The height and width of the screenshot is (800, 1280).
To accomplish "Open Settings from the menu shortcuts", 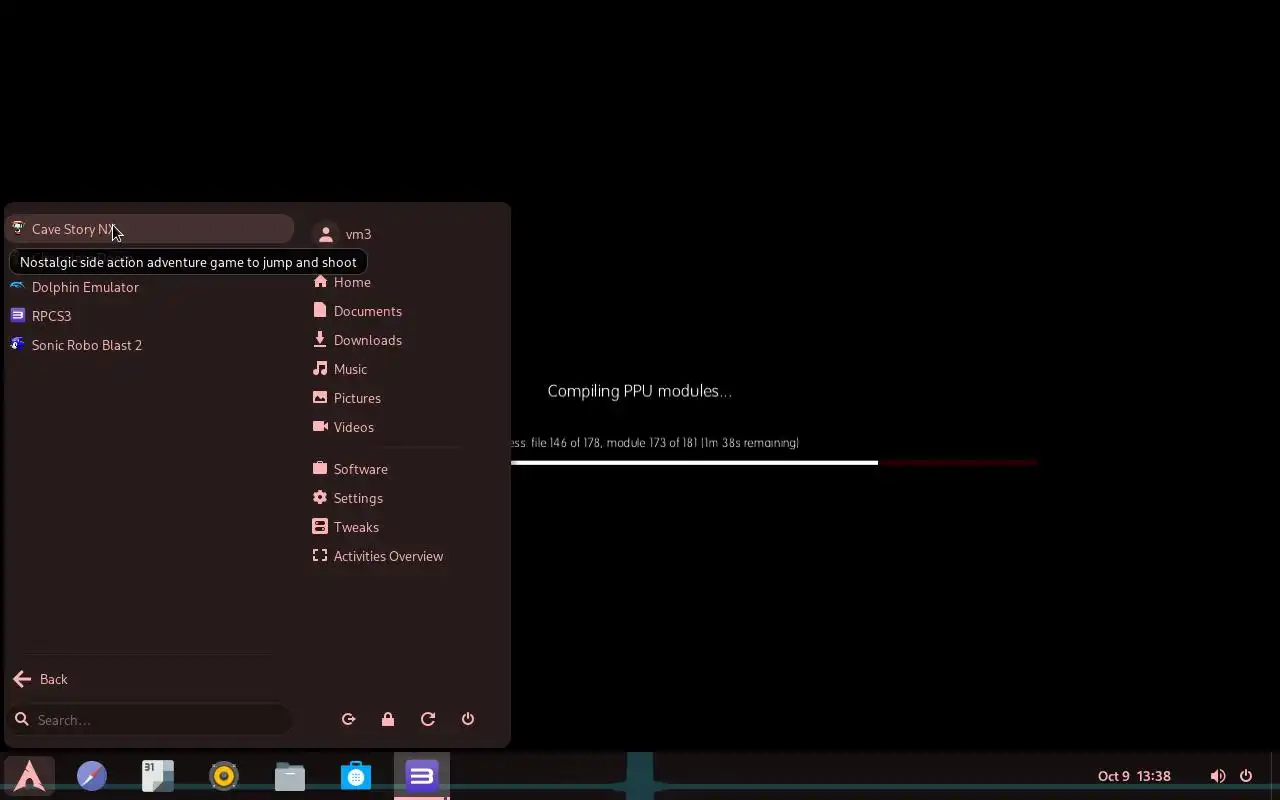I will tap(348, 498).
